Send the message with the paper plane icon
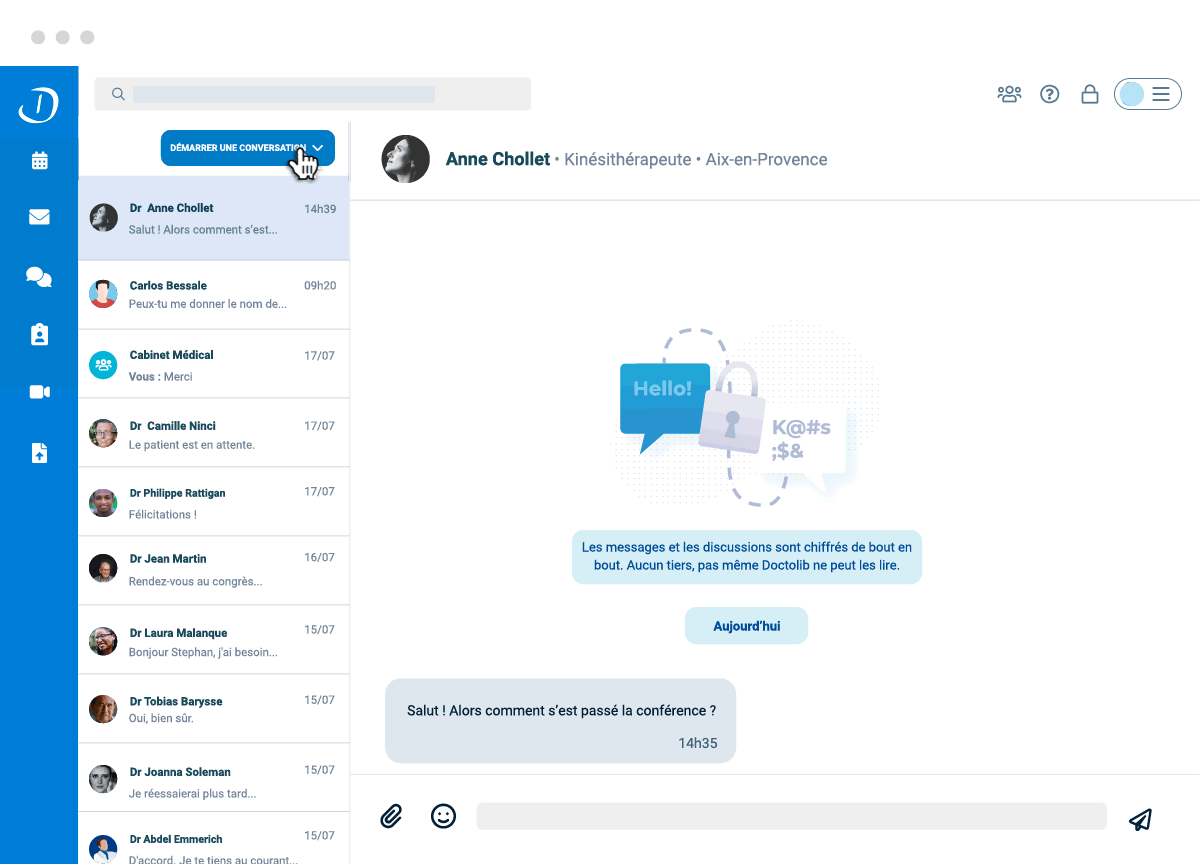 [1140, 819]
